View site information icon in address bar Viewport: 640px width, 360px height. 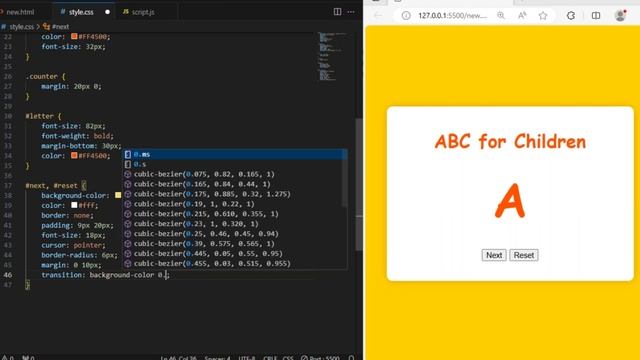406,16
